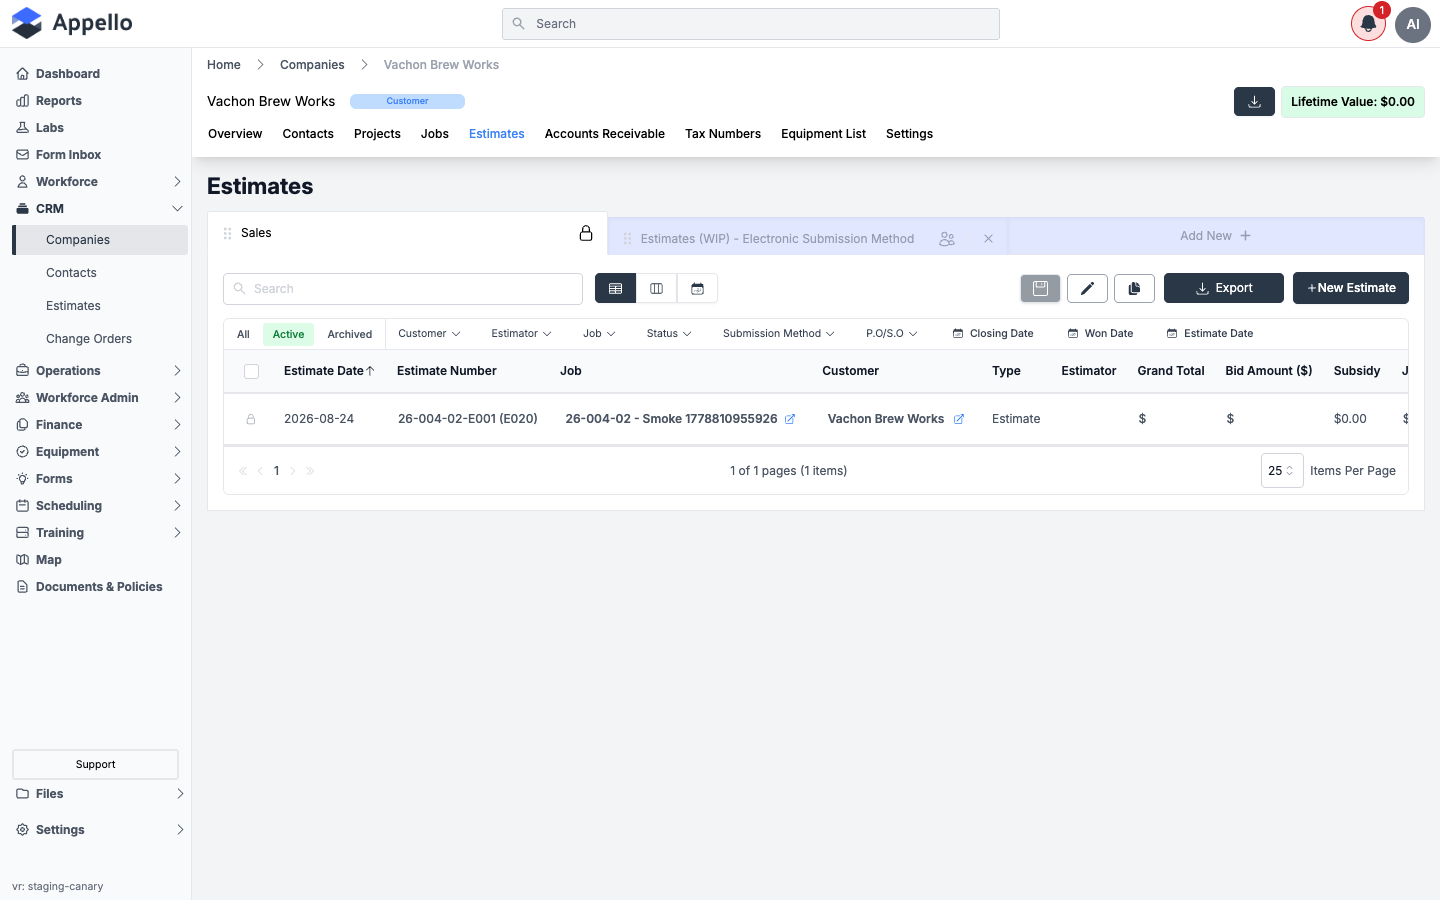This screenshot has width=1440, height=918.
Task: Open the Won Date filter
Action: (1101, 334)
